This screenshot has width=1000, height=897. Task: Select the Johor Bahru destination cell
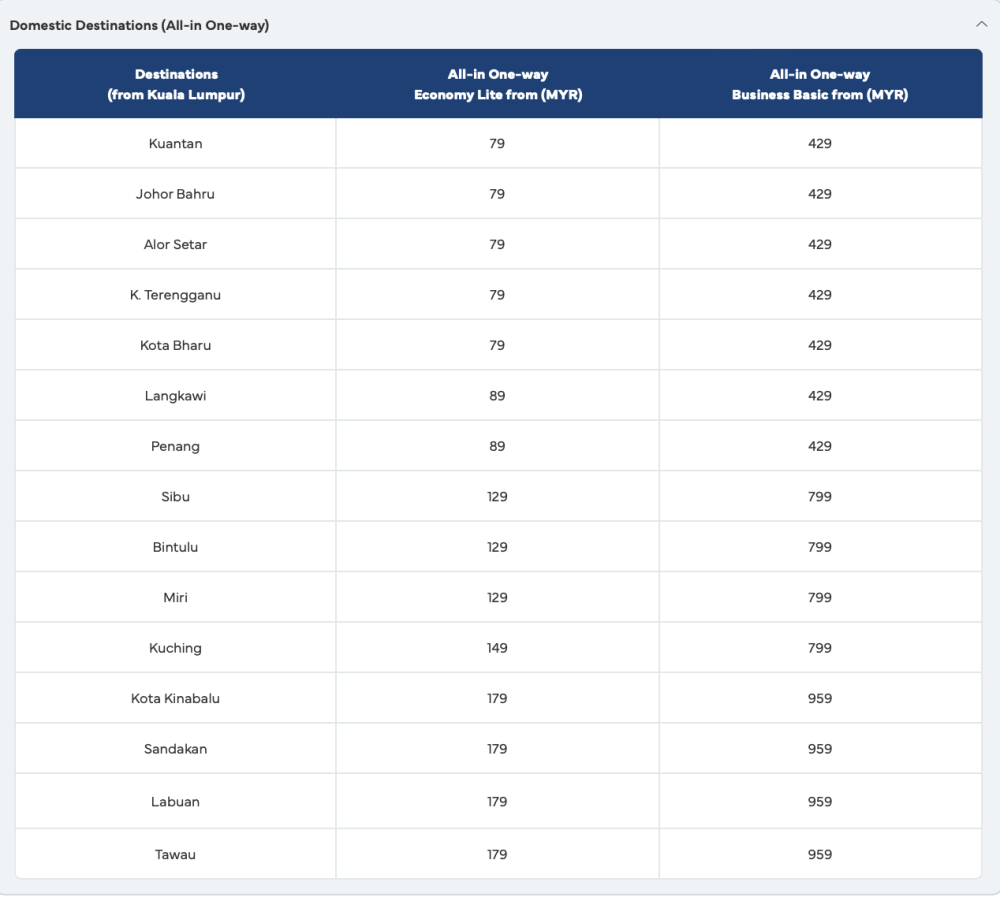click(176, 194)
